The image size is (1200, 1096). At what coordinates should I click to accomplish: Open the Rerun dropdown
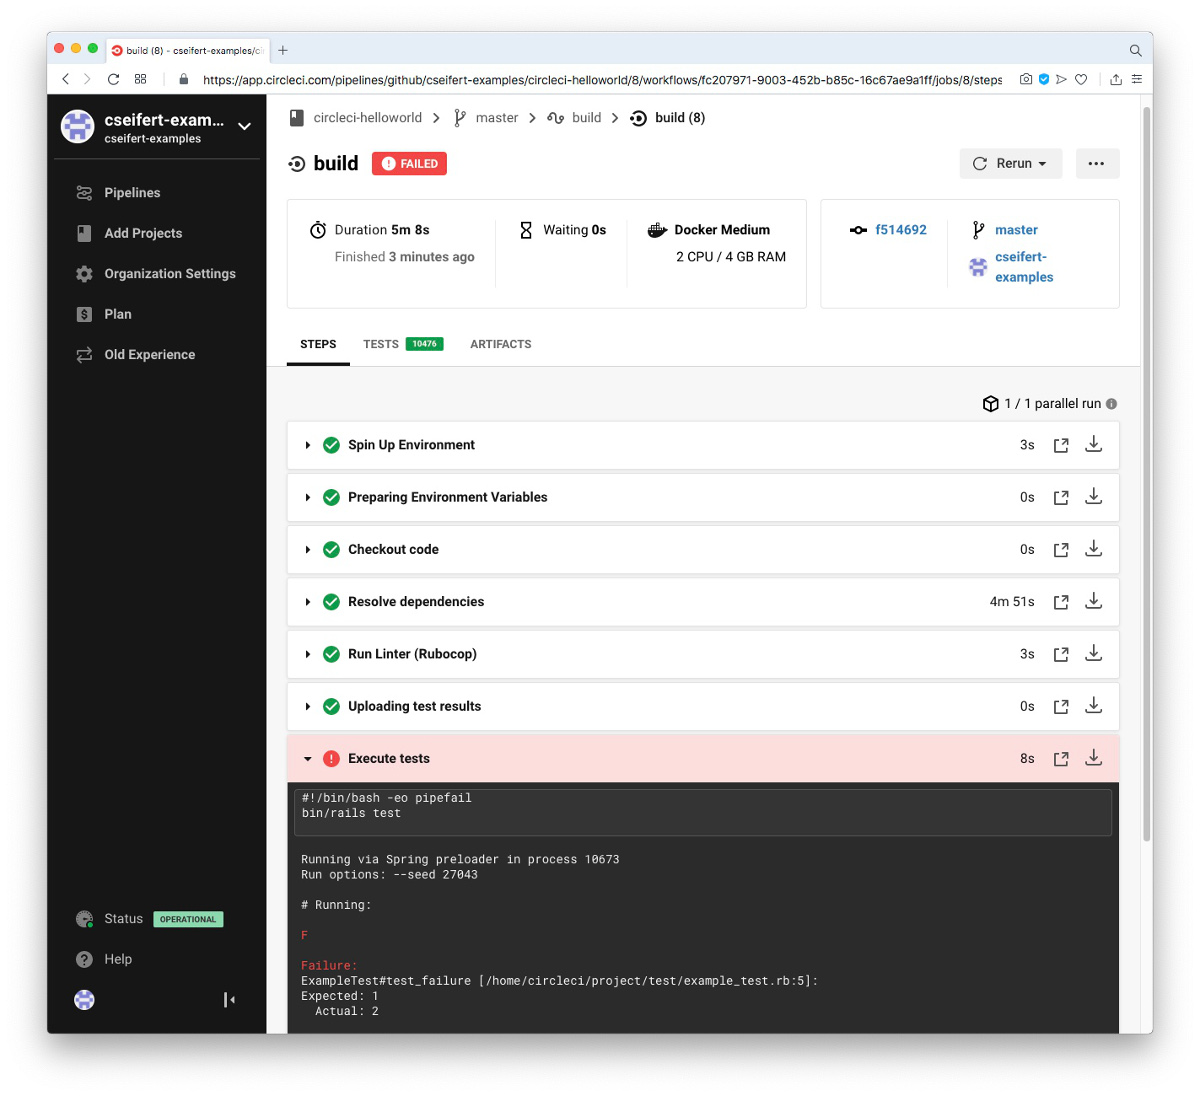click(1010, 163)
